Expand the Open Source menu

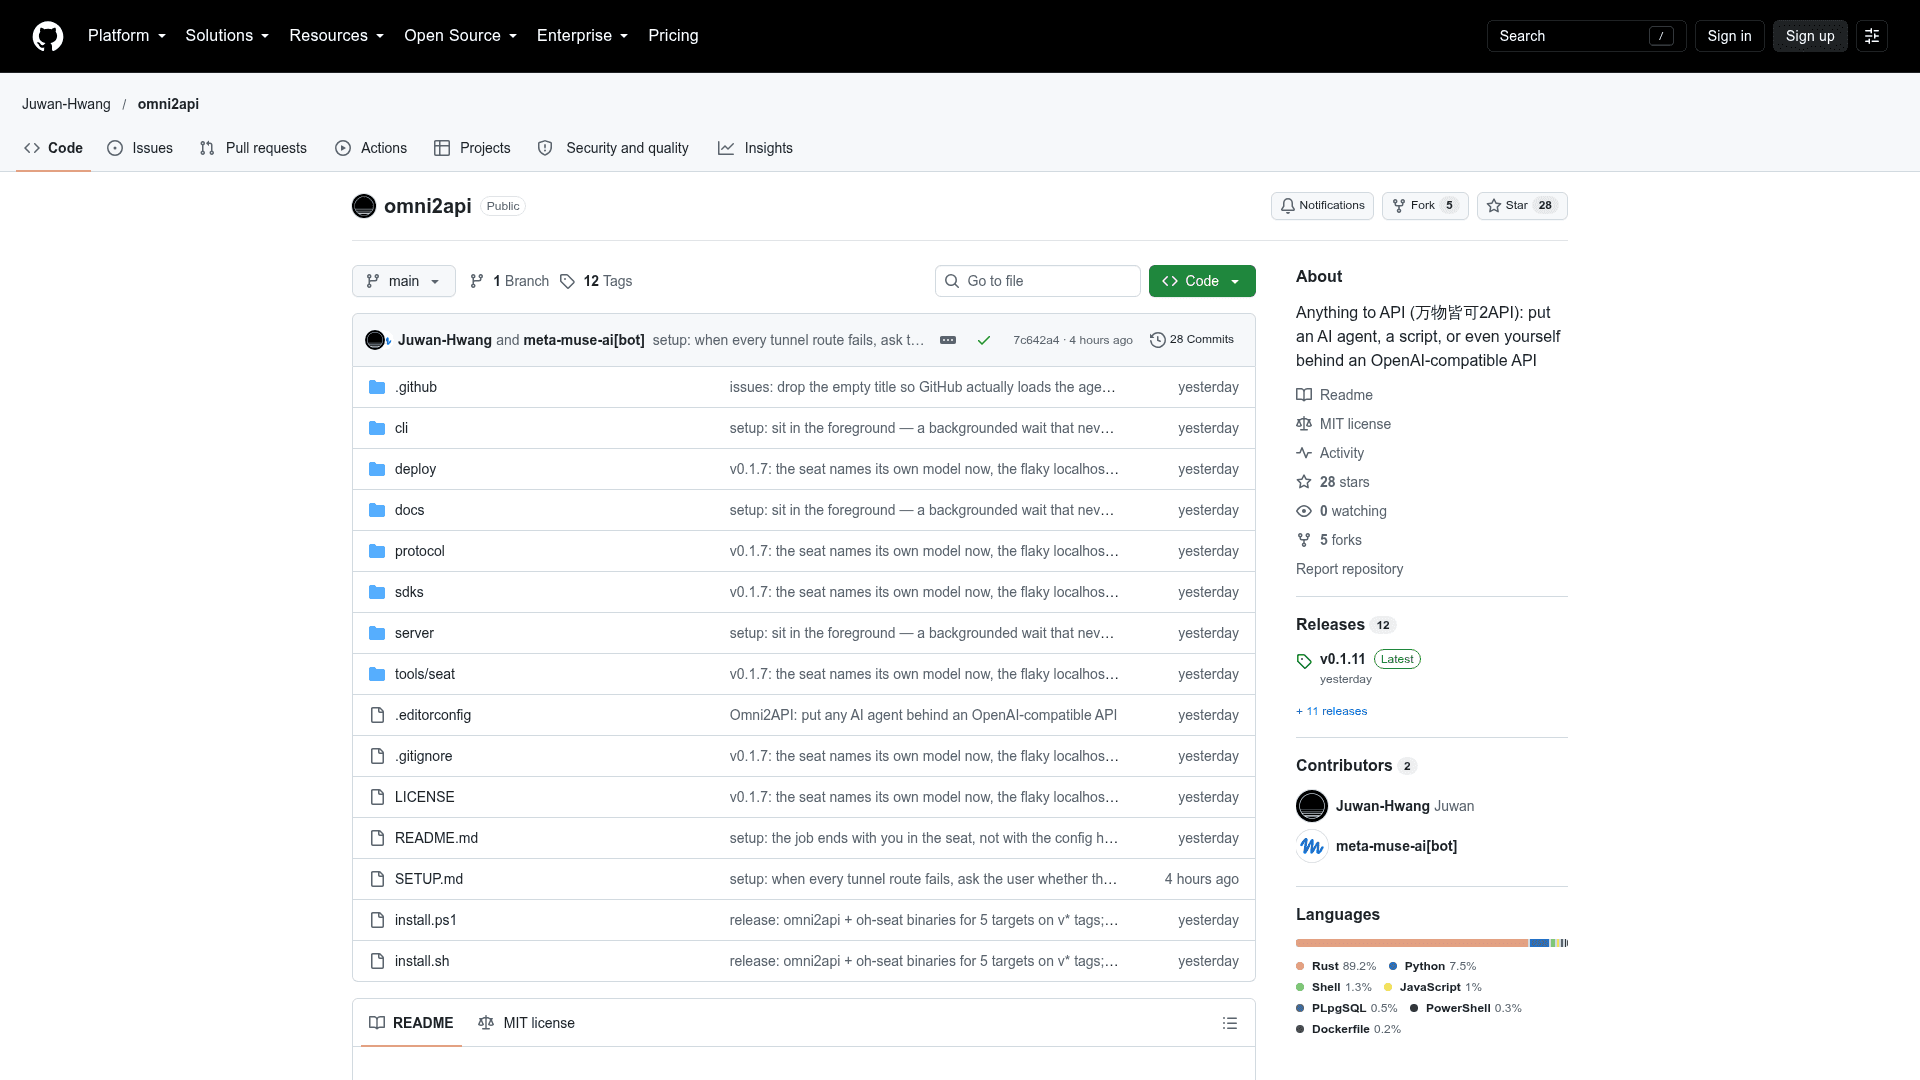click(x=461, y=36)
